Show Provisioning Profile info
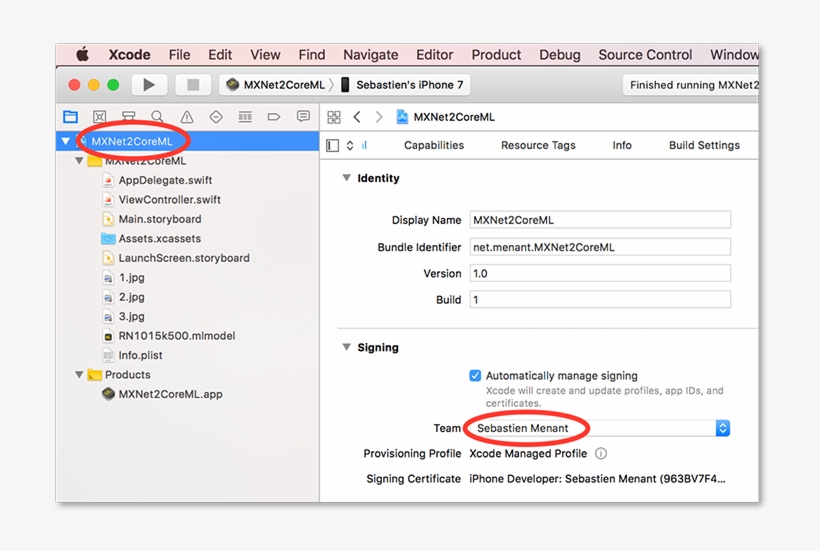Screen dimensions: 820x551 (x=601, y=453)
